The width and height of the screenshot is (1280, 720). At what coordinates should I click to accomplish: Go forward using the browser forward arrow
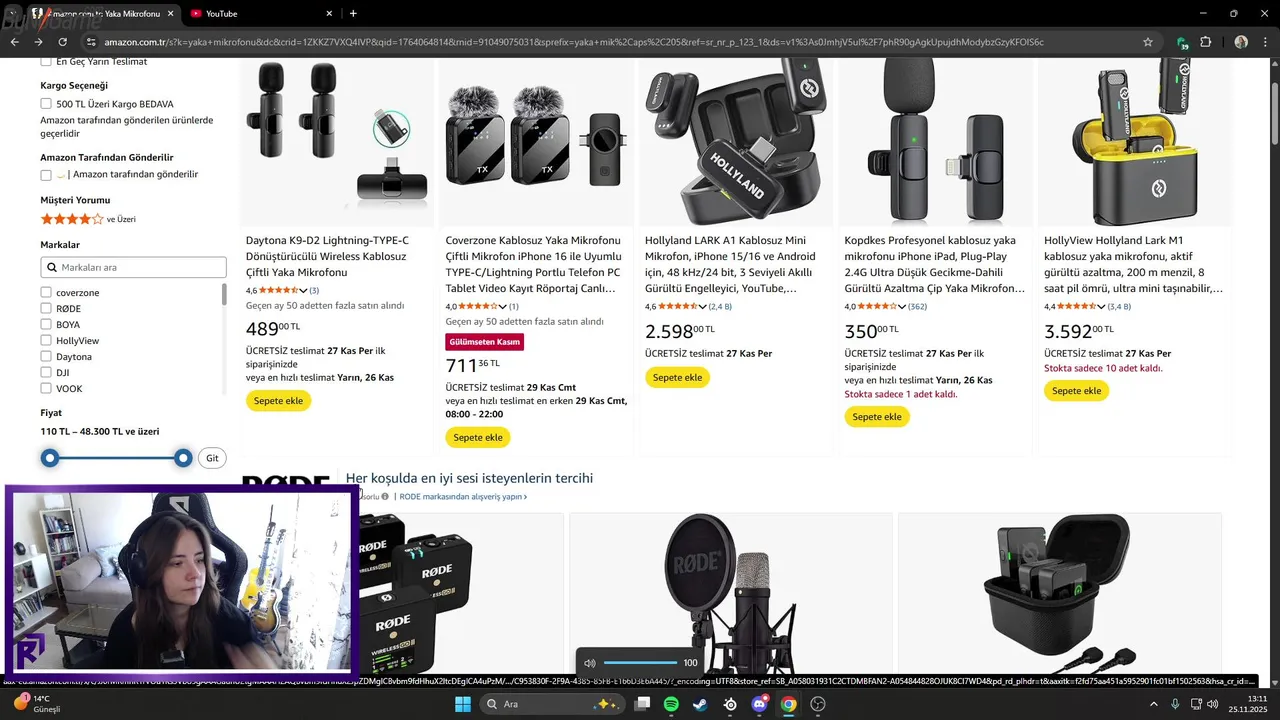pyautogui.click(x=38, y=42)
